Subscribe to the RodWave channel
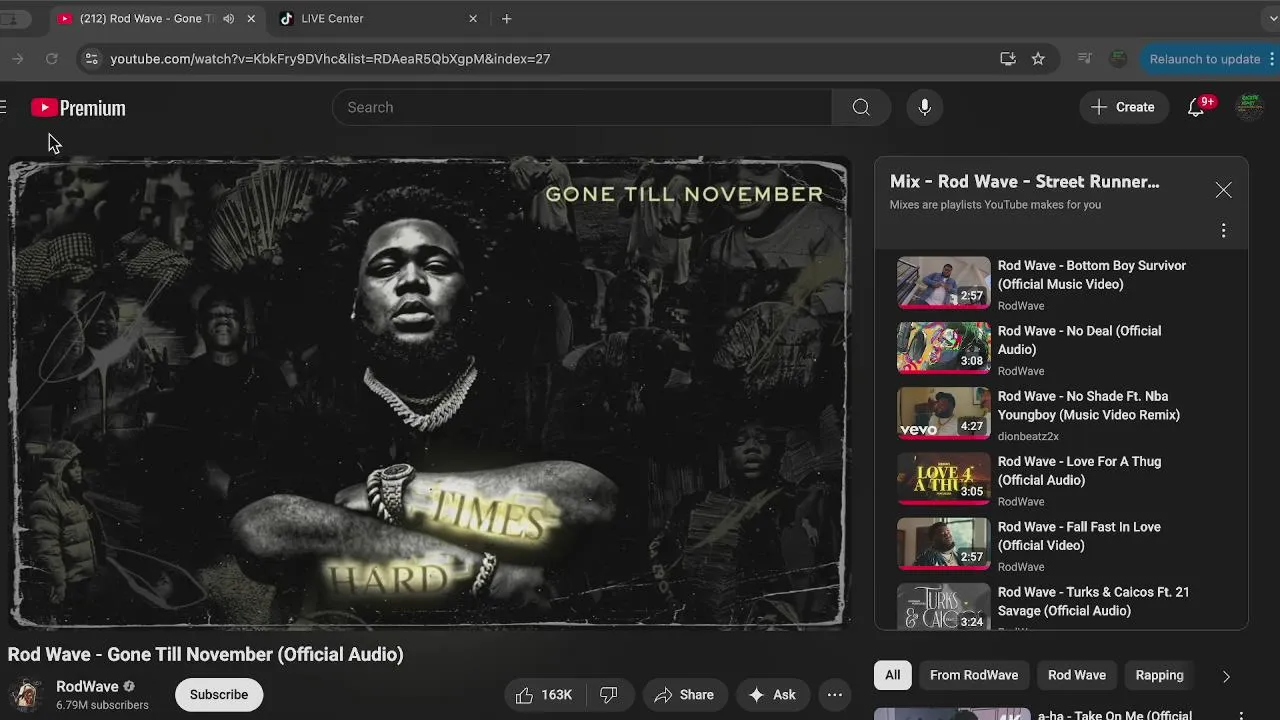Viewport: 1280px width, 720px height. (219, 695)
